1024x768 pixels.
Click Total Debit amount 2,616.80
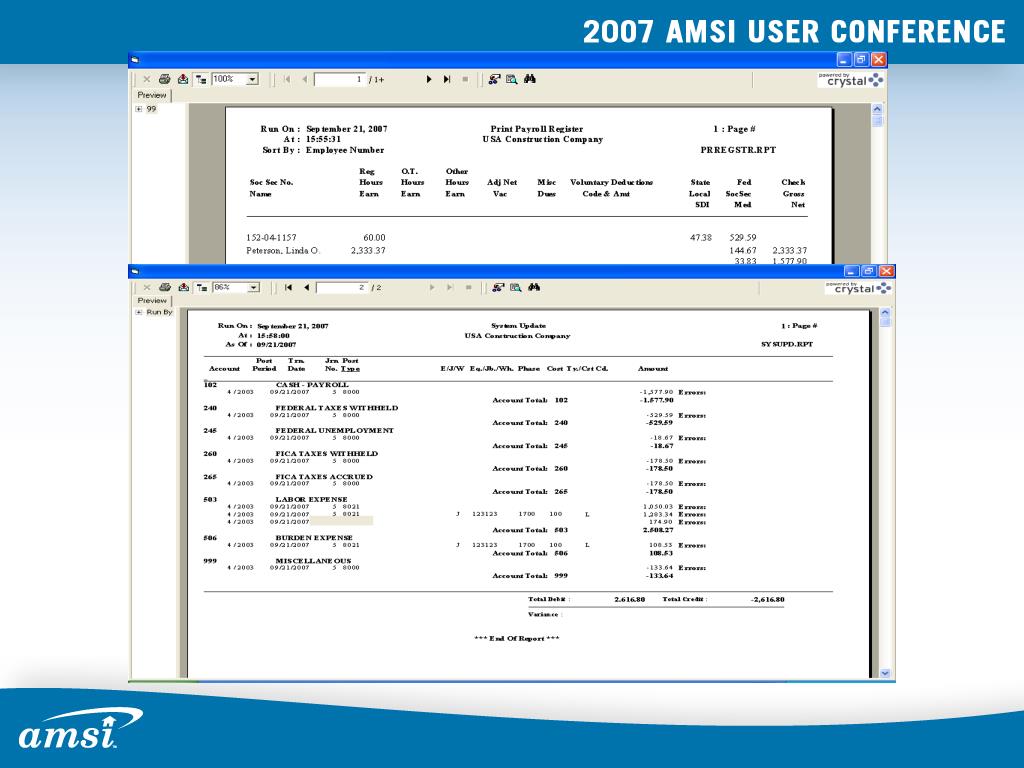tap(630, 600)
